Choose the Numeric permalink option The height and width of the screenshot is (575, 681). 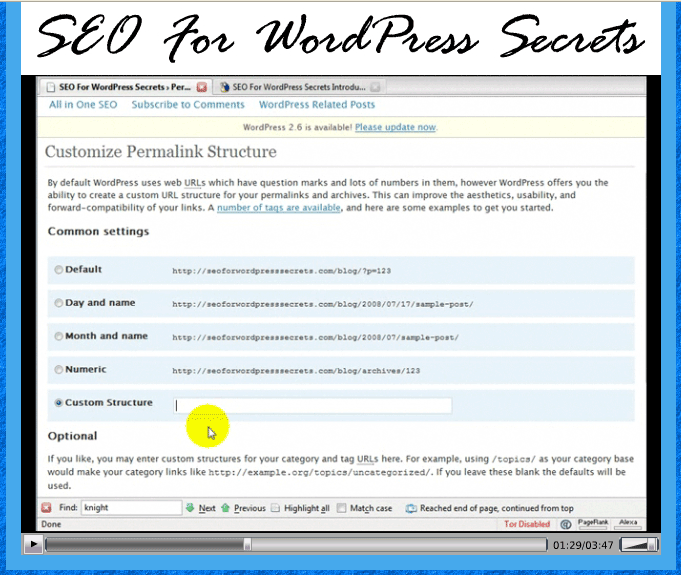59,370
